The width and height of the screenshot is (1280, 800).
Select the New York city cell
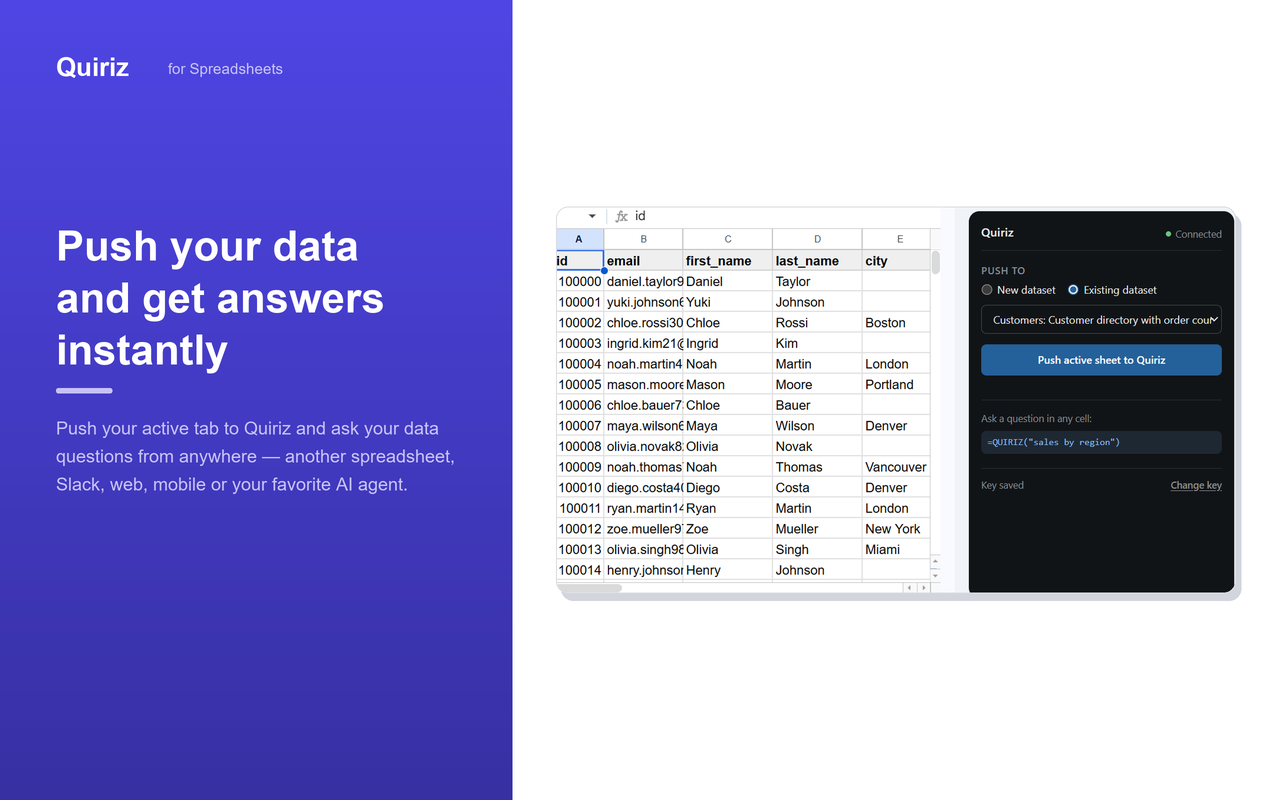point(896,529)
